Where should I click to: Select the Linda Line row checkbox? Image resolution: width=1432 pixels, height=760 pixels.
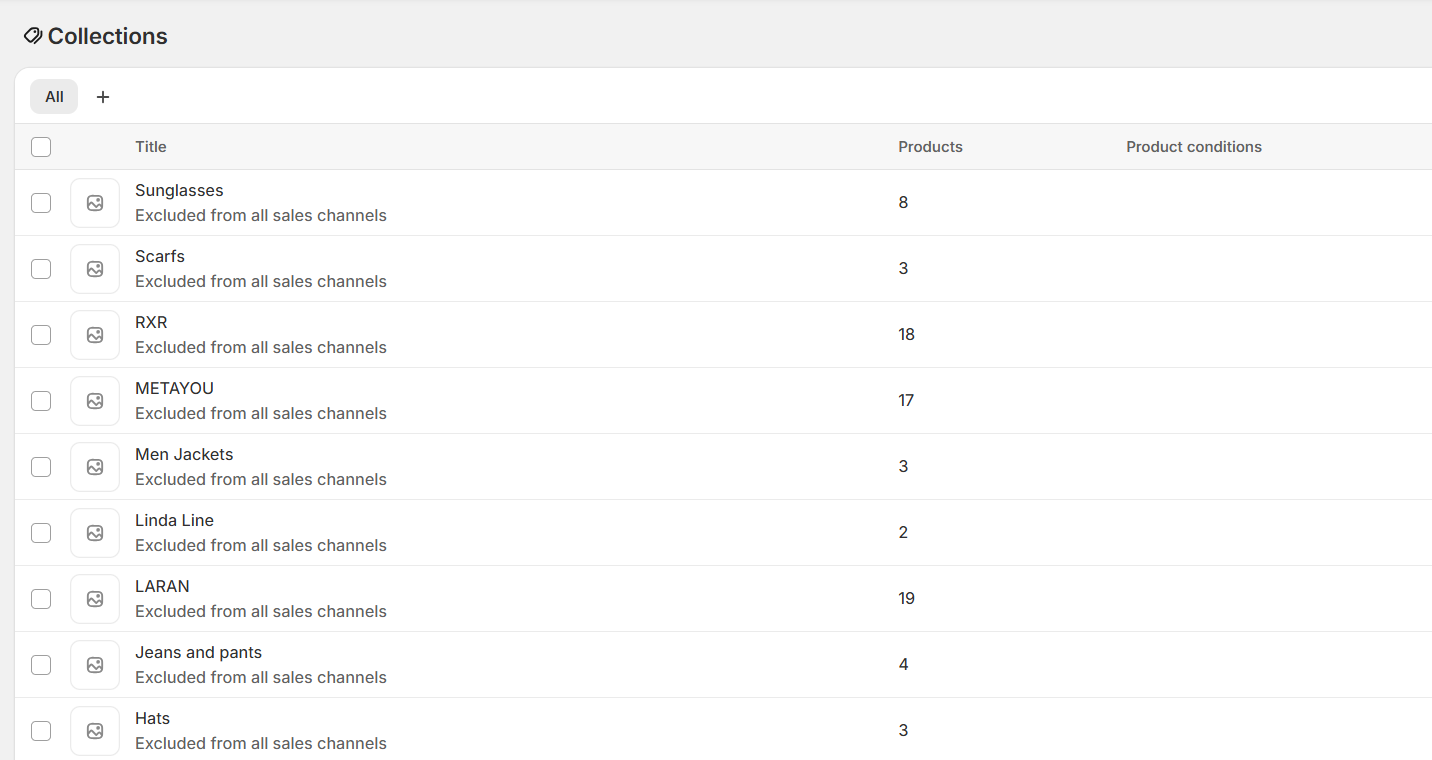click(x=41, y=533)
